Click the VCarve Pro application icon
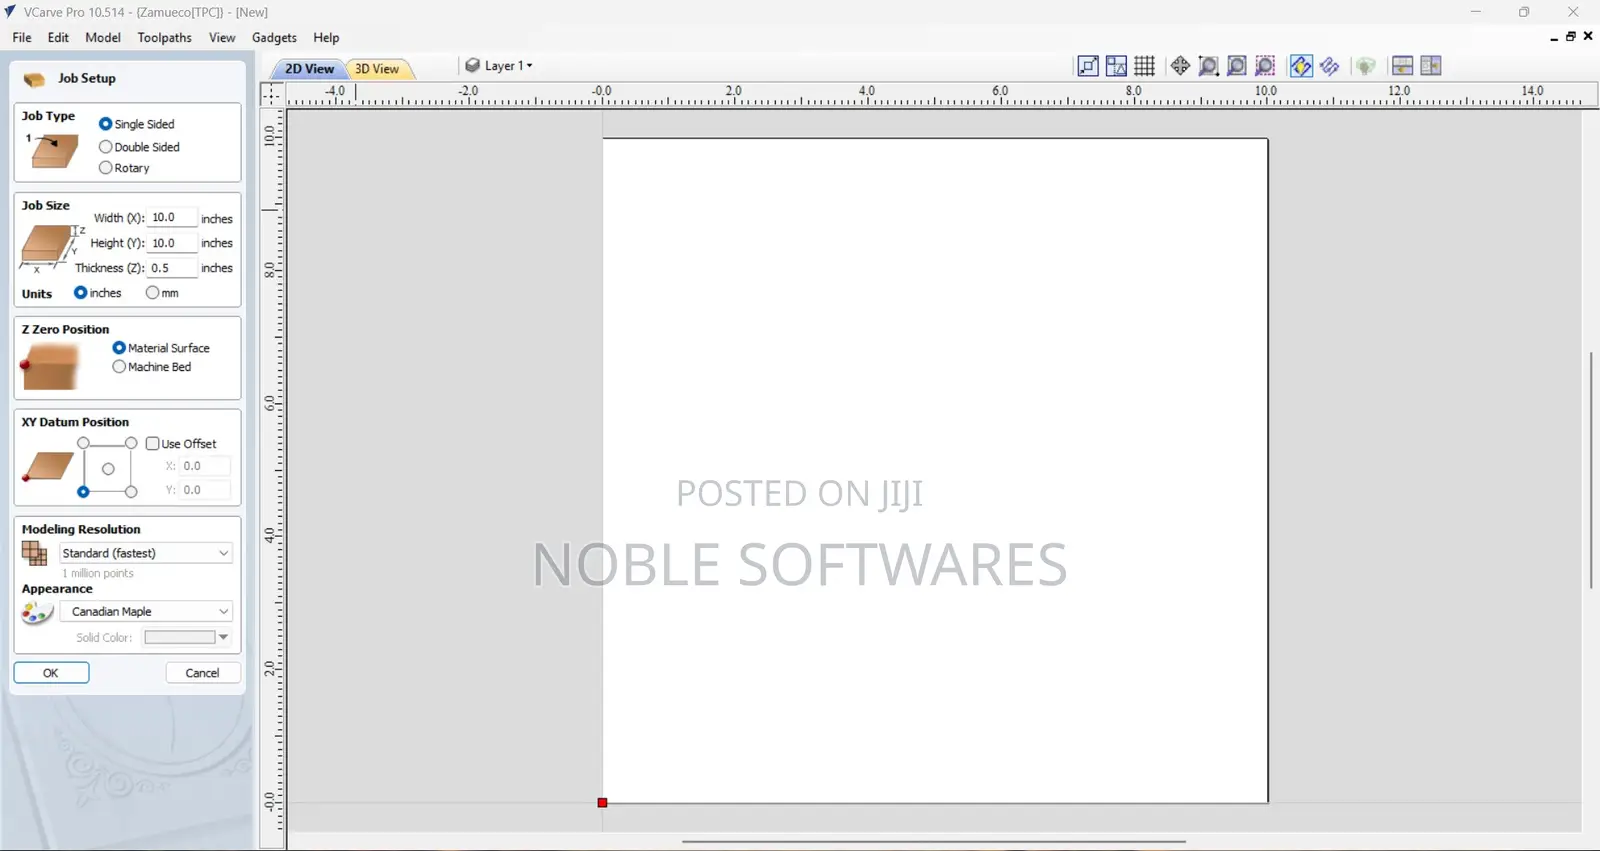 pos(10,12)
